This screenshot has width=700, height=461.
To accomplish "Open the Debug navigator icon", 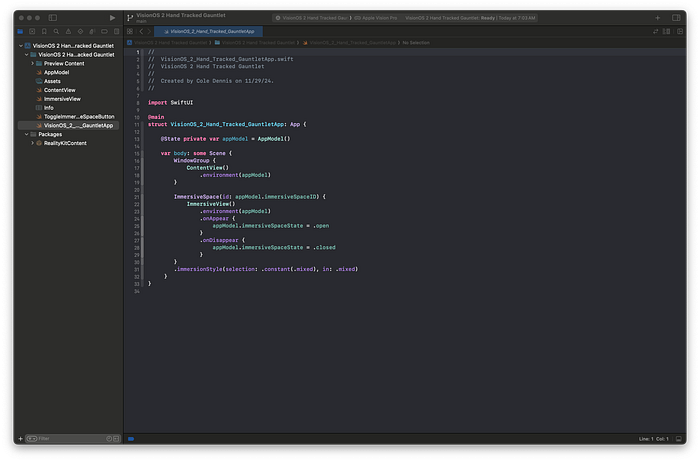I will [x=92, y=32].
